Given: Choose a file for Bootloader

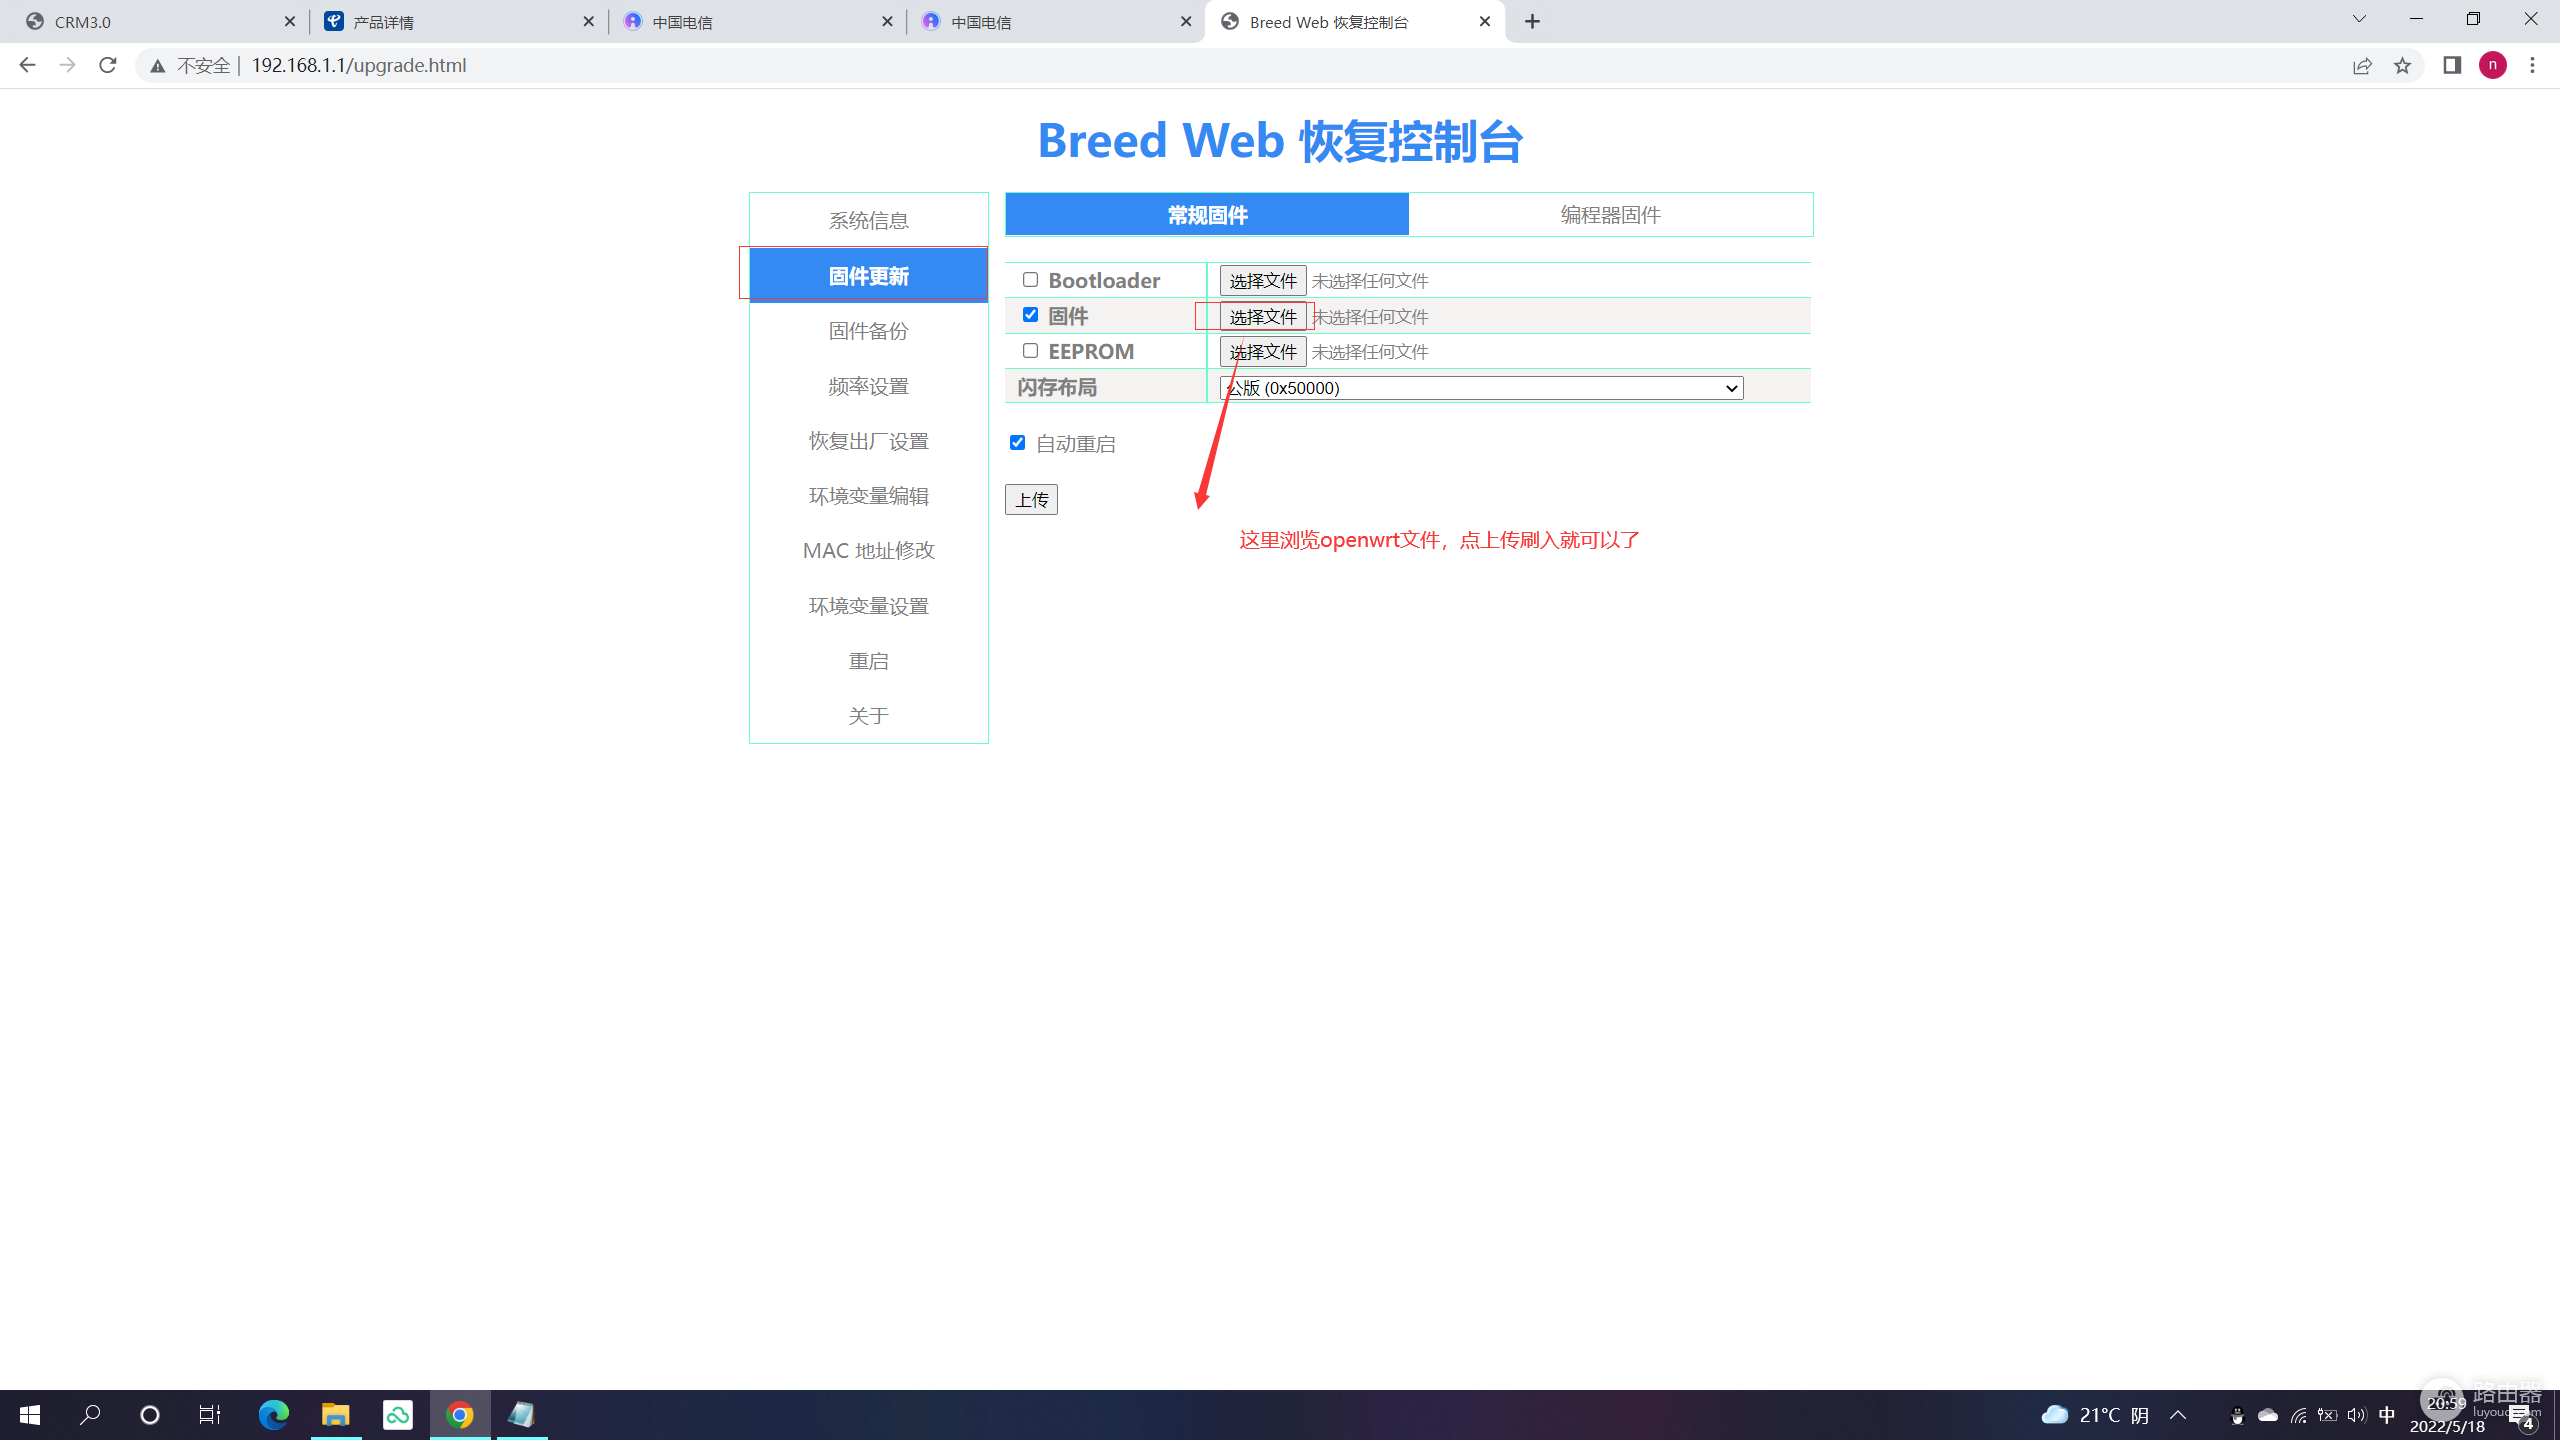Looking at the screenshot, I should pyautogui.click(x=1262, y=281).
